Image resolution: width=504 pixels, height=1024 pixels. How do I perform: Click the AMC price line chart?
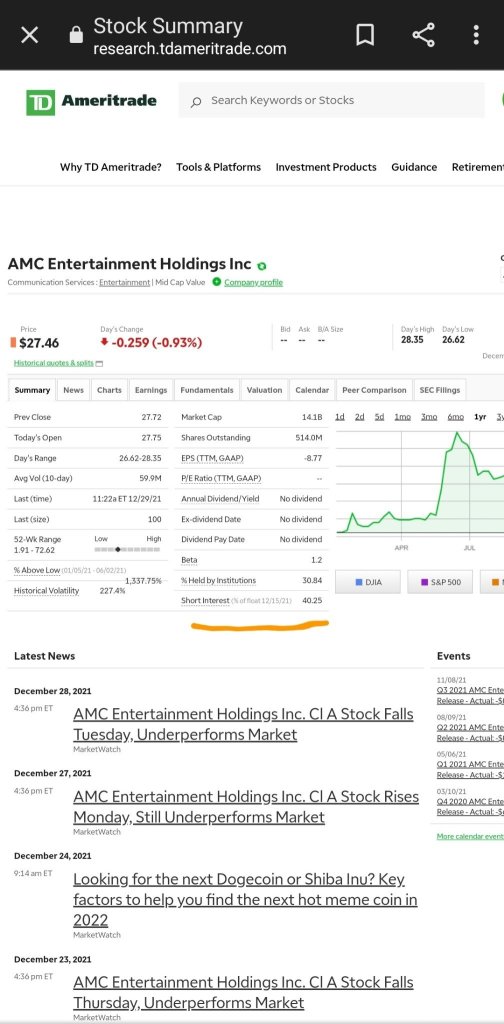pyautogui.click(x=419, y=483)
